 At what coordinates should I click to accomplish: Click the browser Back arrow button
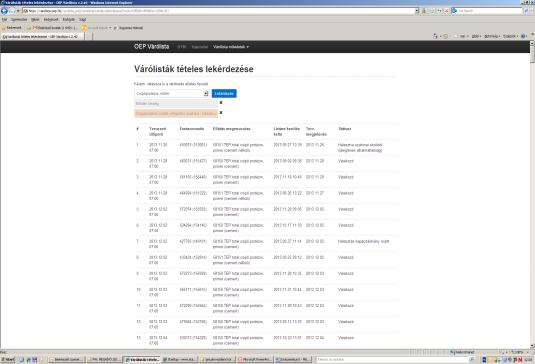[4, 11]
